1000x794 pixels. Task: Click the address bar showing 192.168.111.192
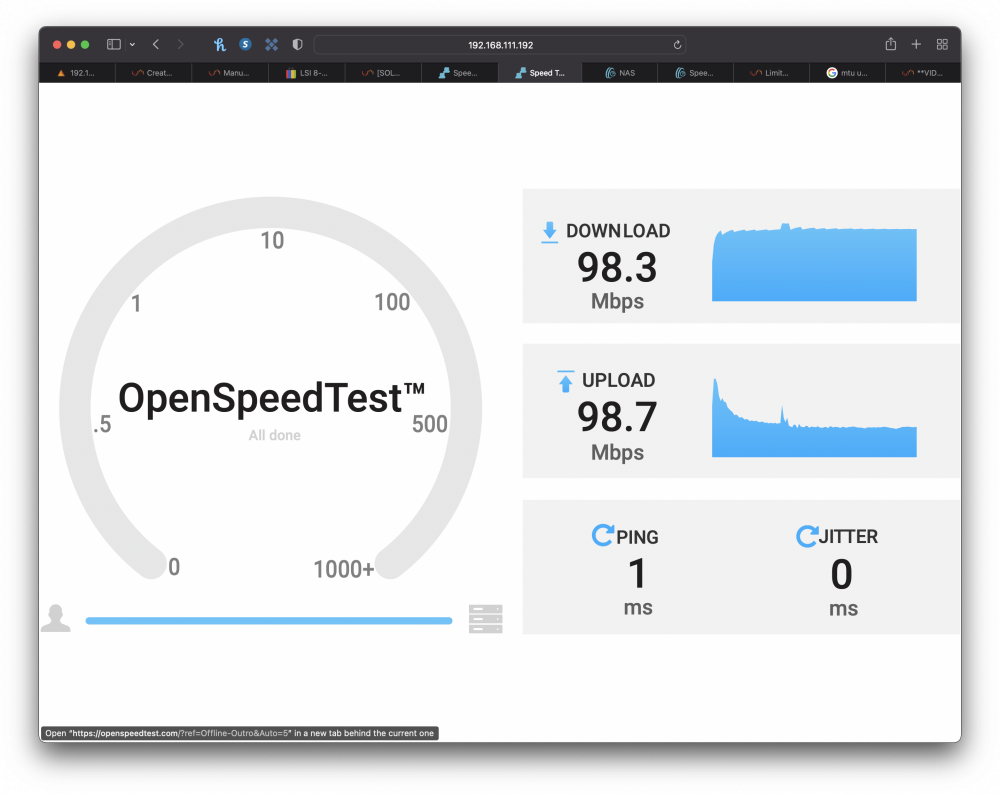(500, 45)
